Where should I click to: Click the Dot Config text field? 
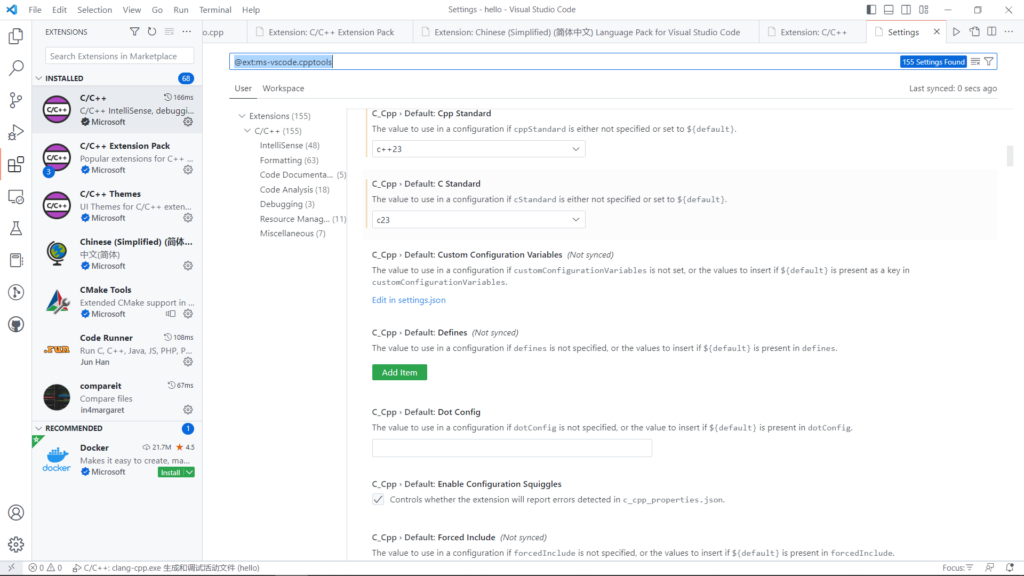point(511,448)
